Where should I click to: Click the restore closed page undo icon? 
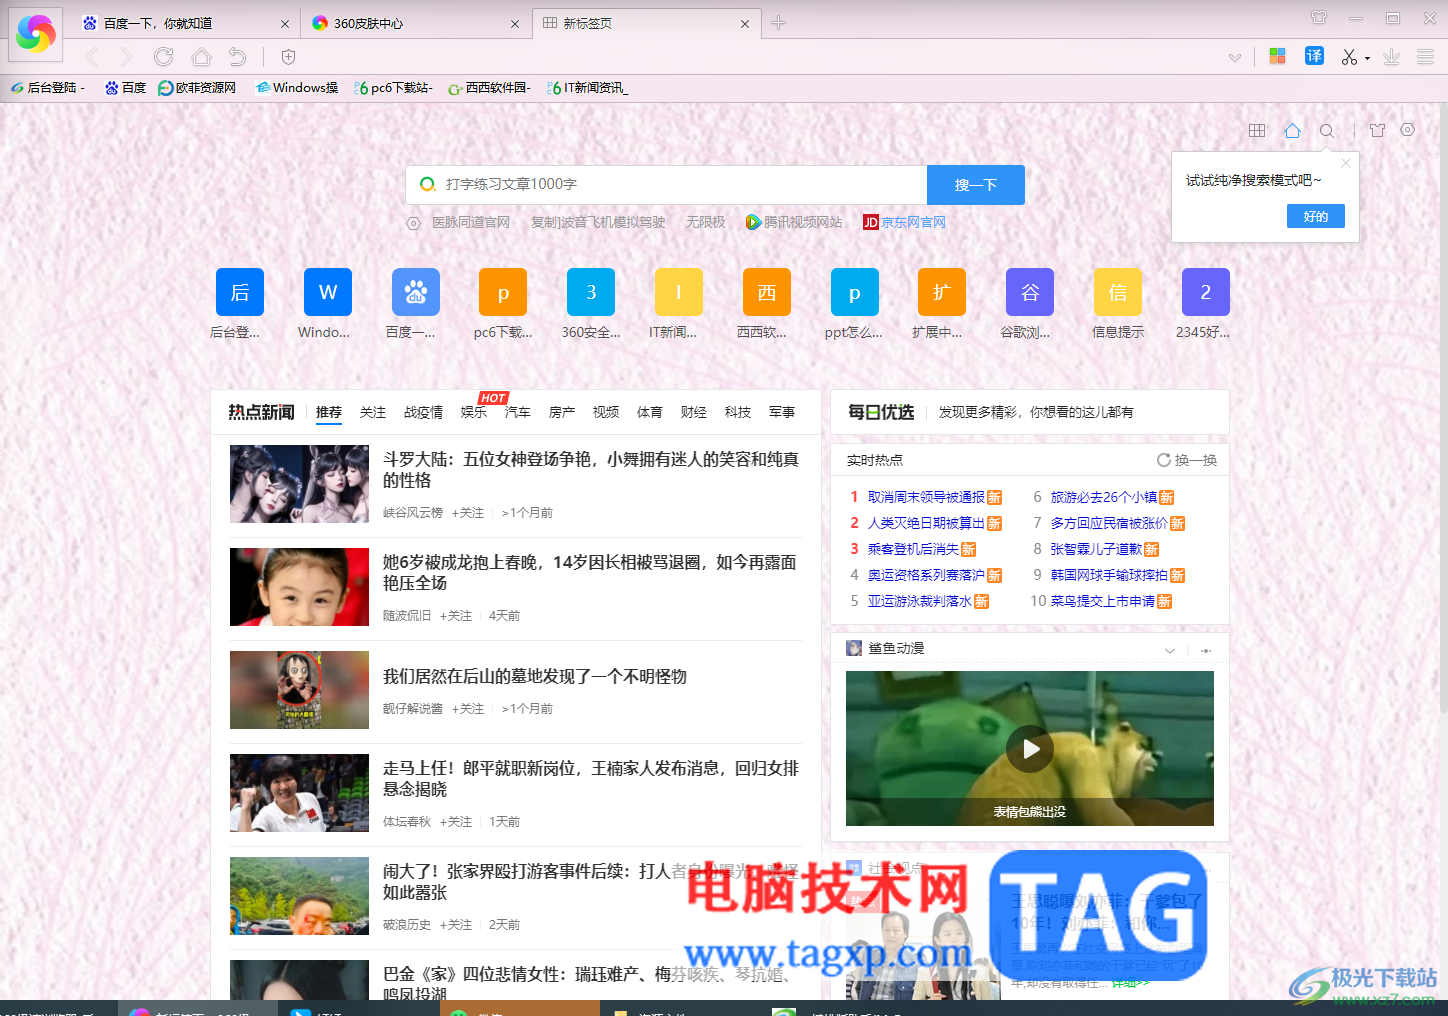(237, 57)
